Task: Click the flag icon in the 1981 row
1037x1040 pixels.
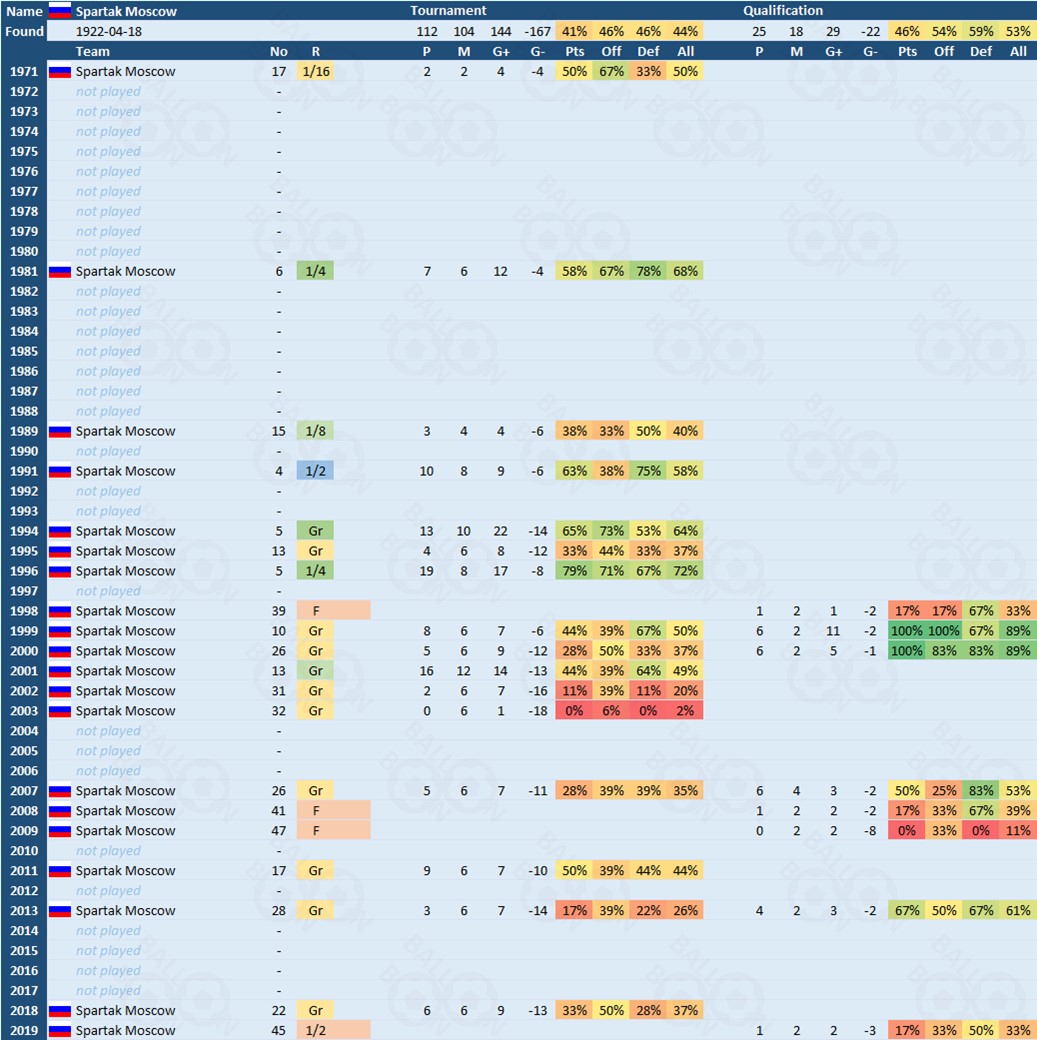Action: [60, 271]
